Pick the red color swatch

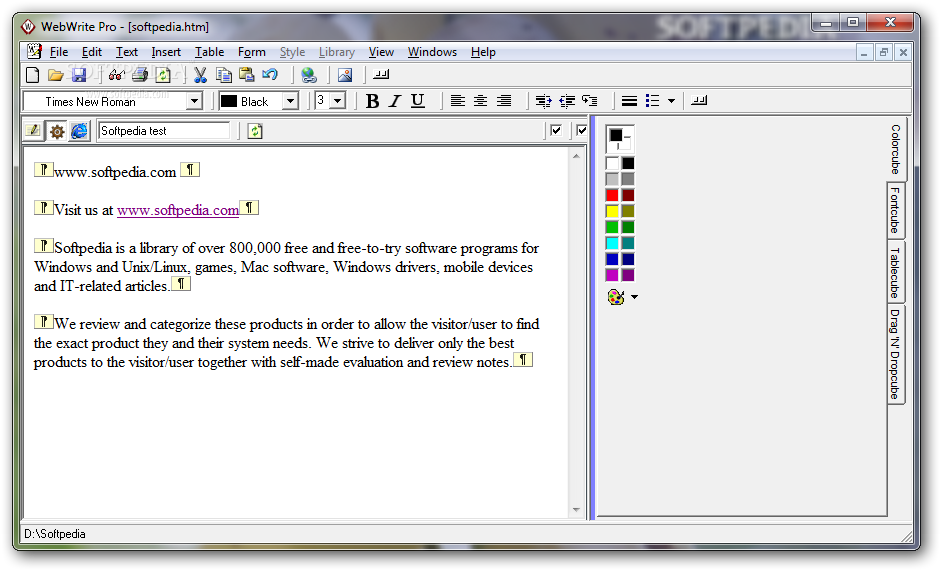click(612, 195)
